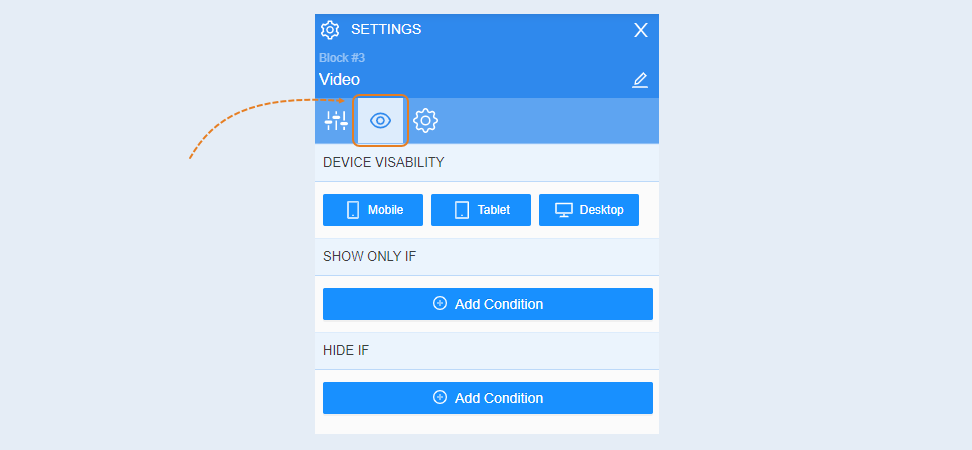This screenshot has width=972, height=450.
Task: Add a condition under SHOW ONLY IF
Action: click(487, 304)
